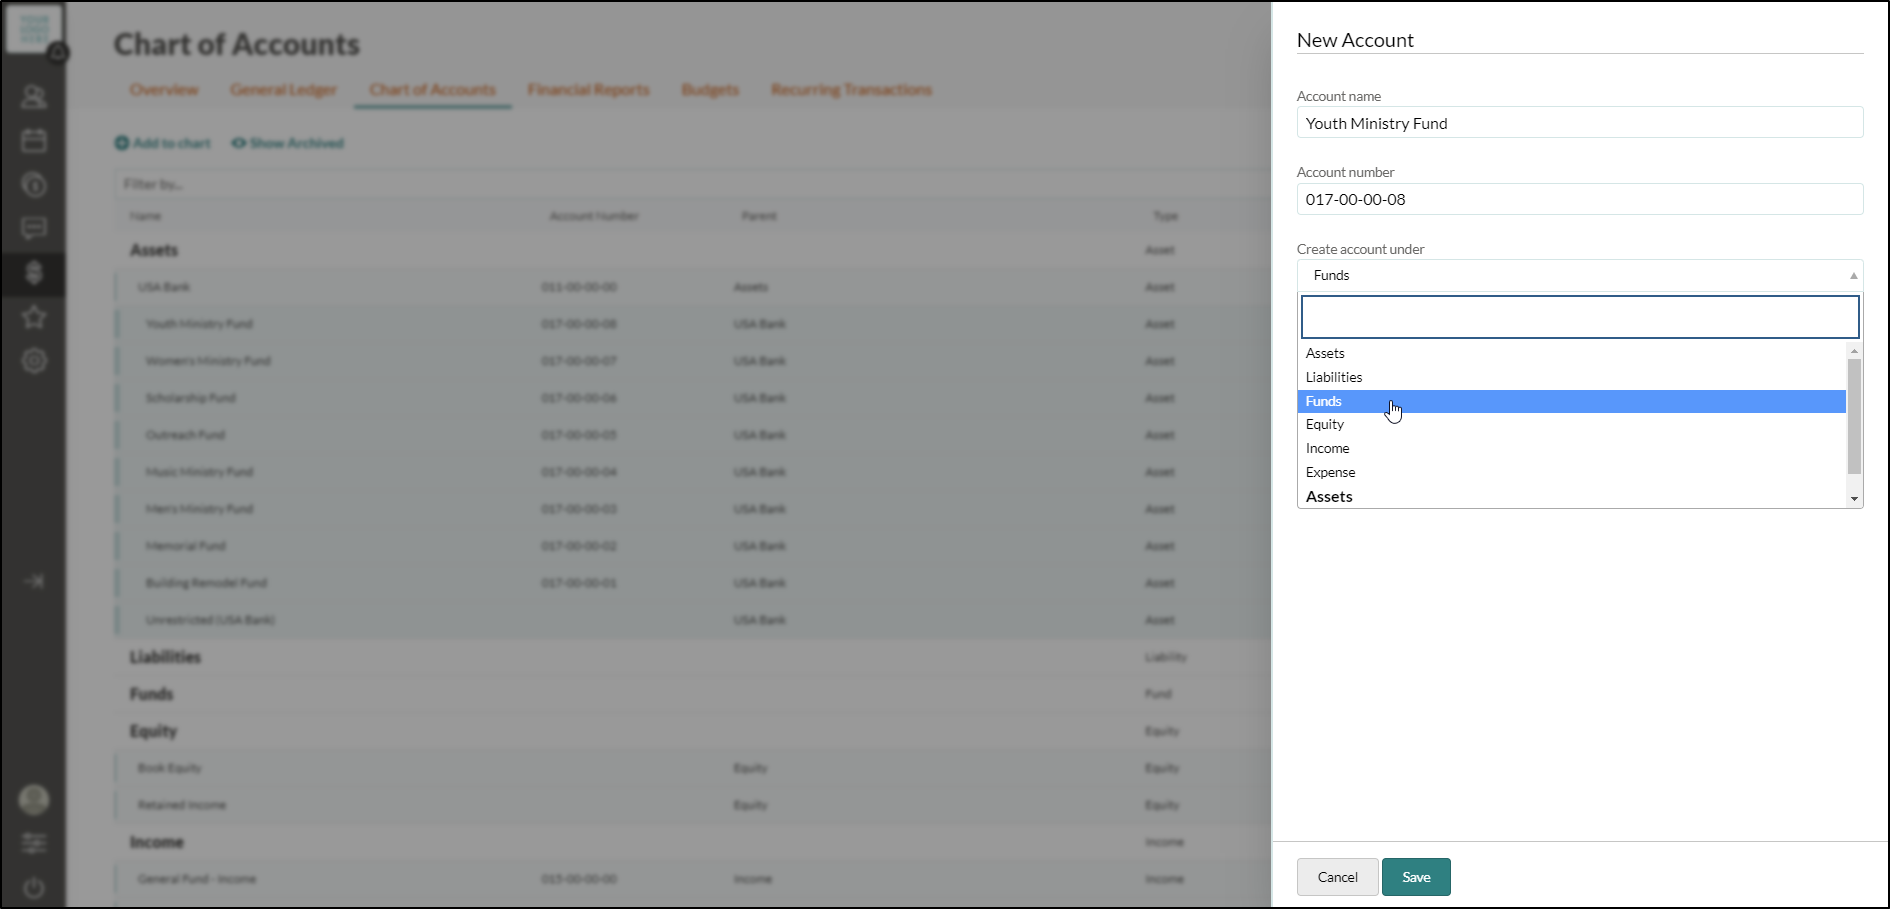Select Funds in the dropdown list
1890x909 pixels.
tap(1323, 401)
